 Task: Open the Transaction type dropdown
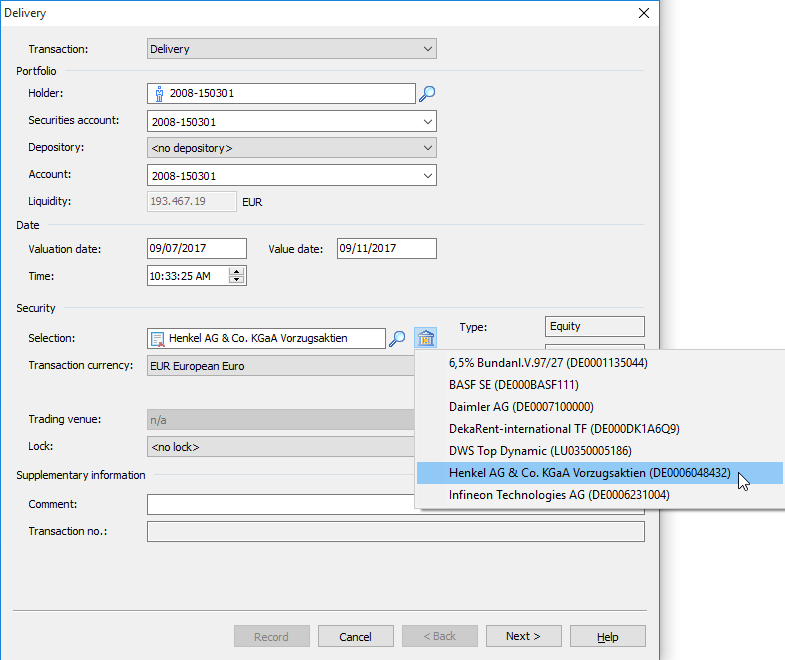(x=428, y=49)
